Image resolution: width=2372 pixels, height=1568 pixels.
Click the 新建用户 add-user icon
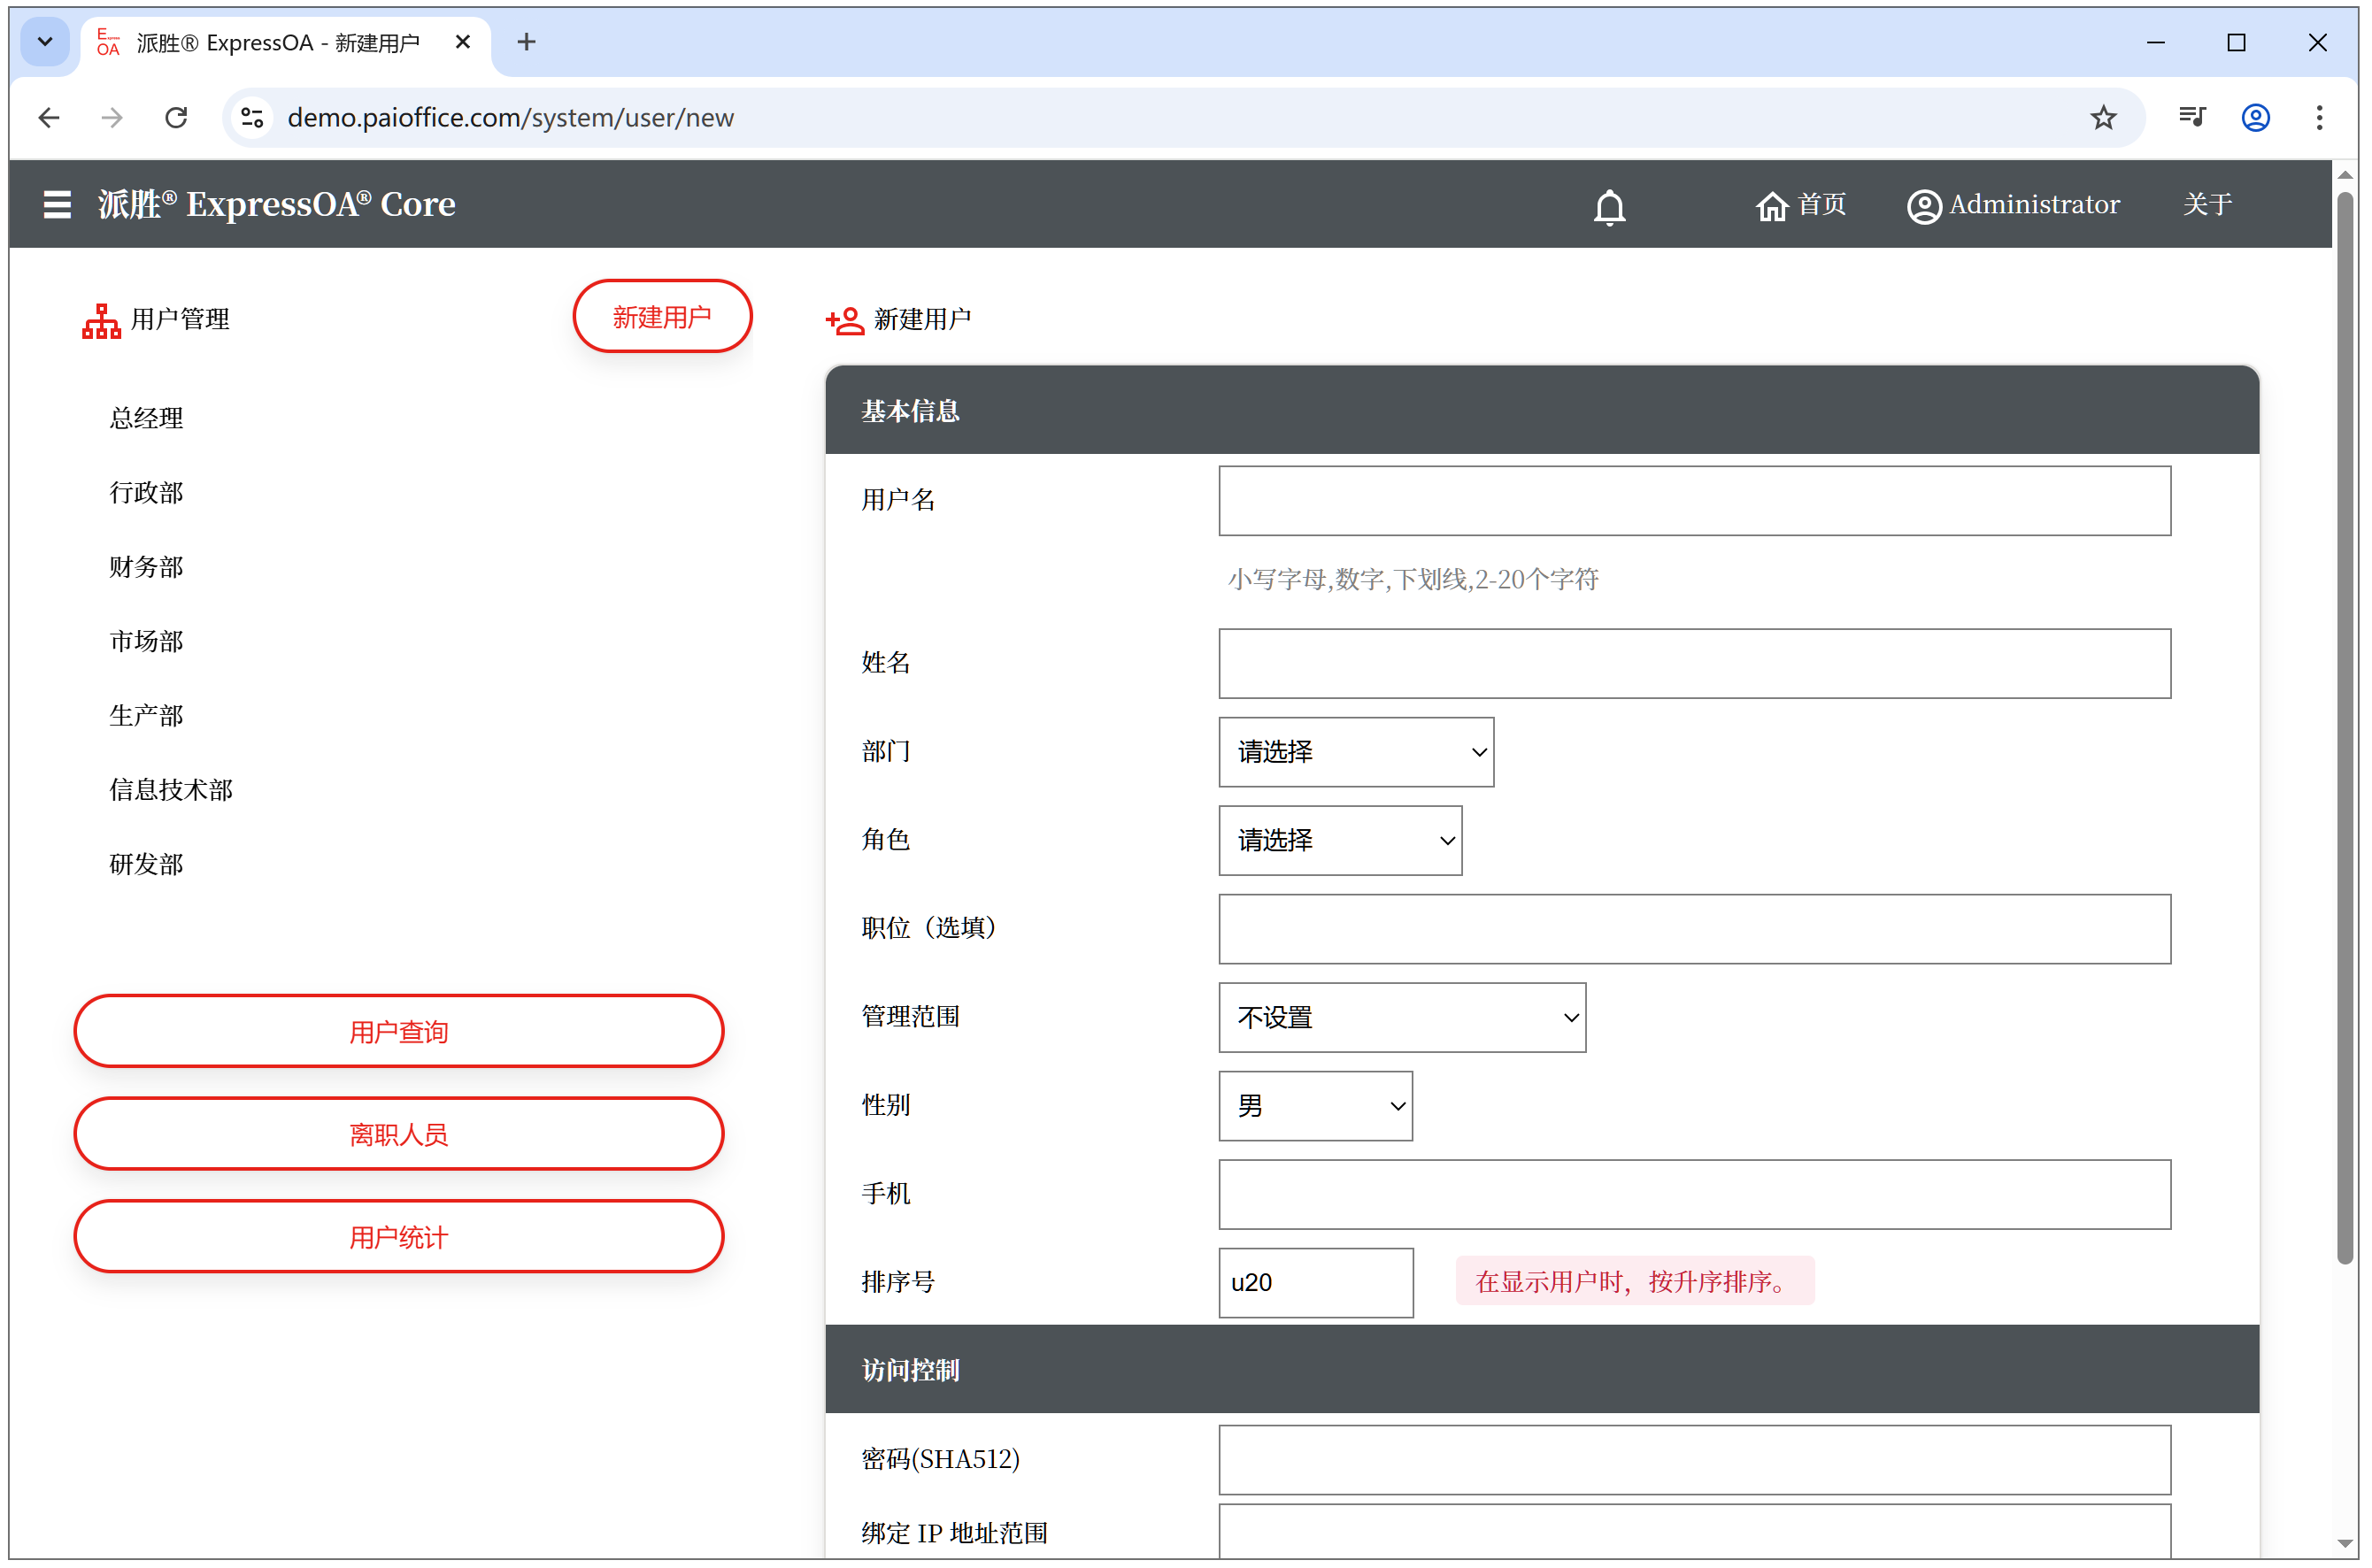point(845,320)
